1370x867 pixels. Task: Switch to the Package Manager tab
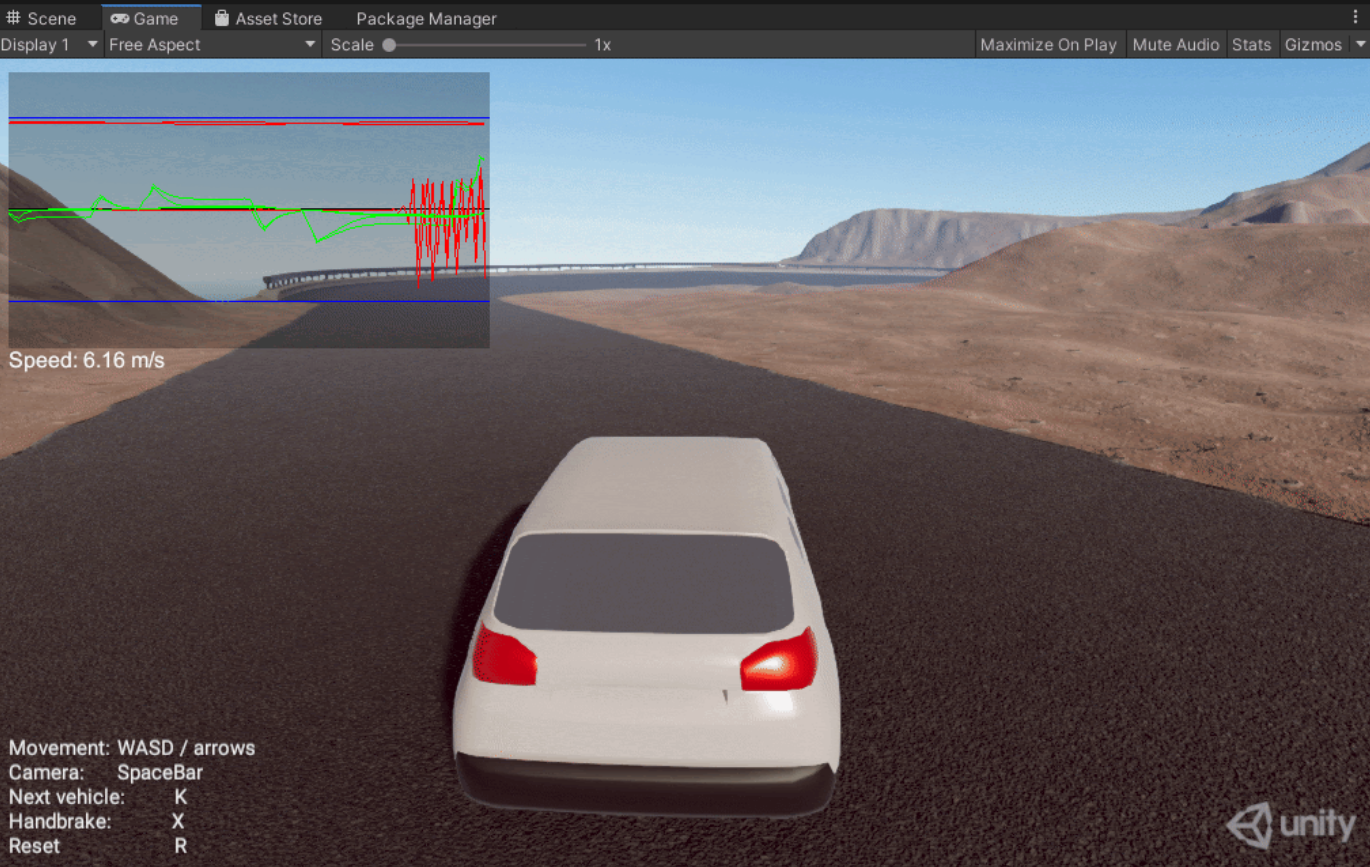426,19
